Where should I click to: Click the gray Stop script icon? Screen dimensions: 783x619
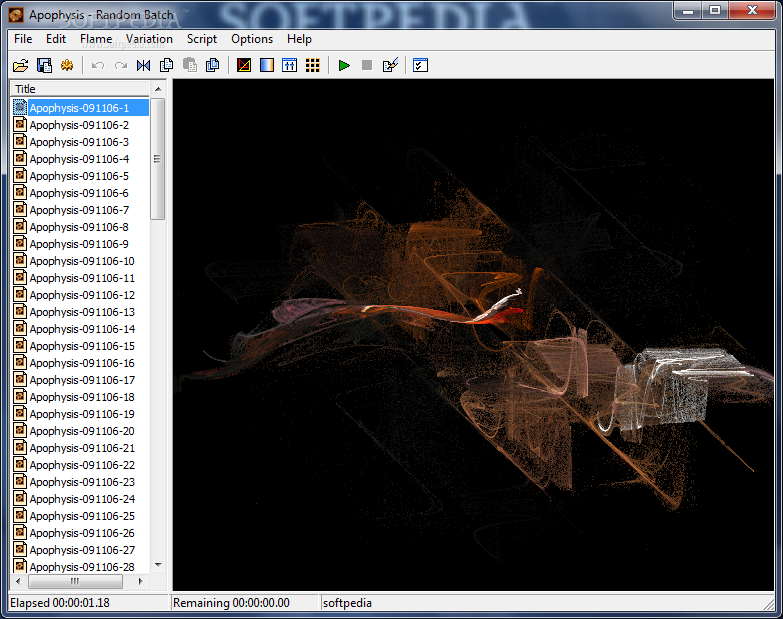tap(367, 65)
